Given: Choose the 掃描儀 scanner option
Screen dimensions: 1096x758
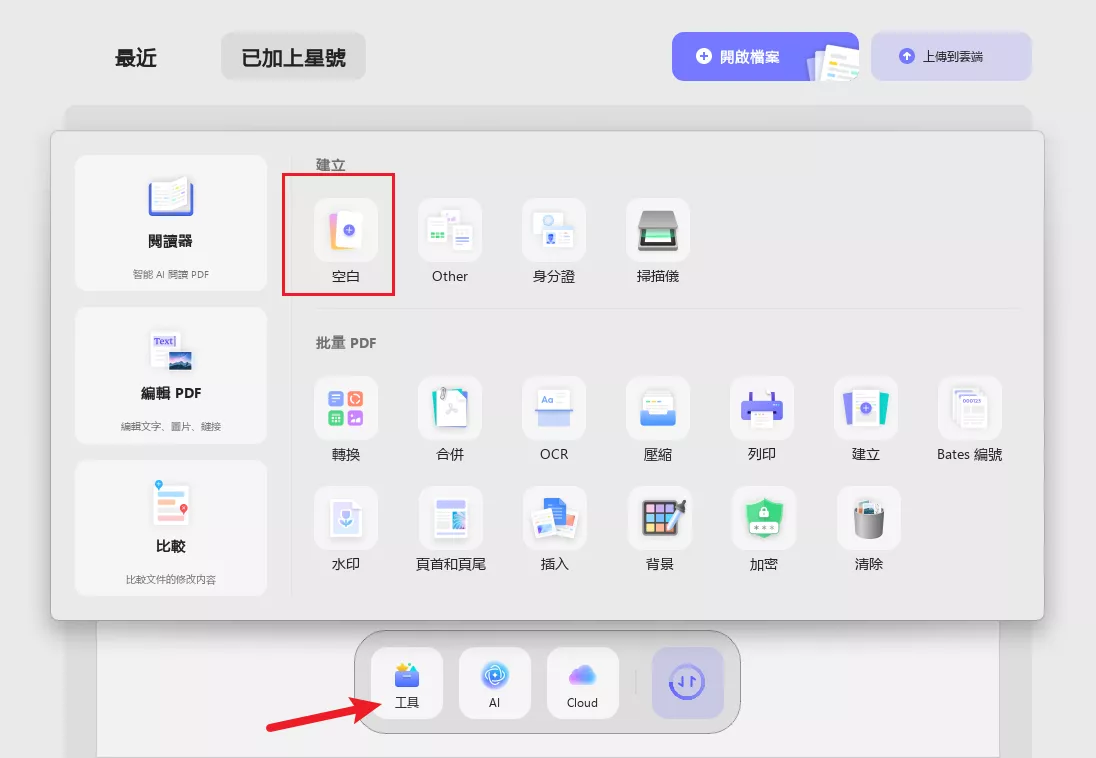Looking at the screenshot, I should pyautogui.click(x=658, y=231).
